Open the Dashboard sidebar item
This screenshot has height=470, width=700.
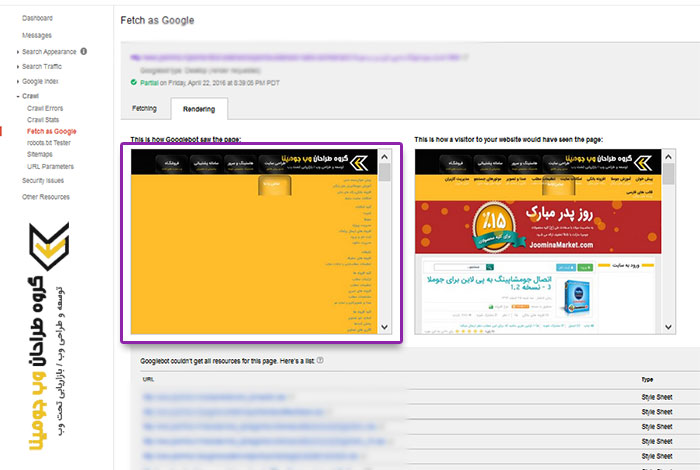(38, 18)
